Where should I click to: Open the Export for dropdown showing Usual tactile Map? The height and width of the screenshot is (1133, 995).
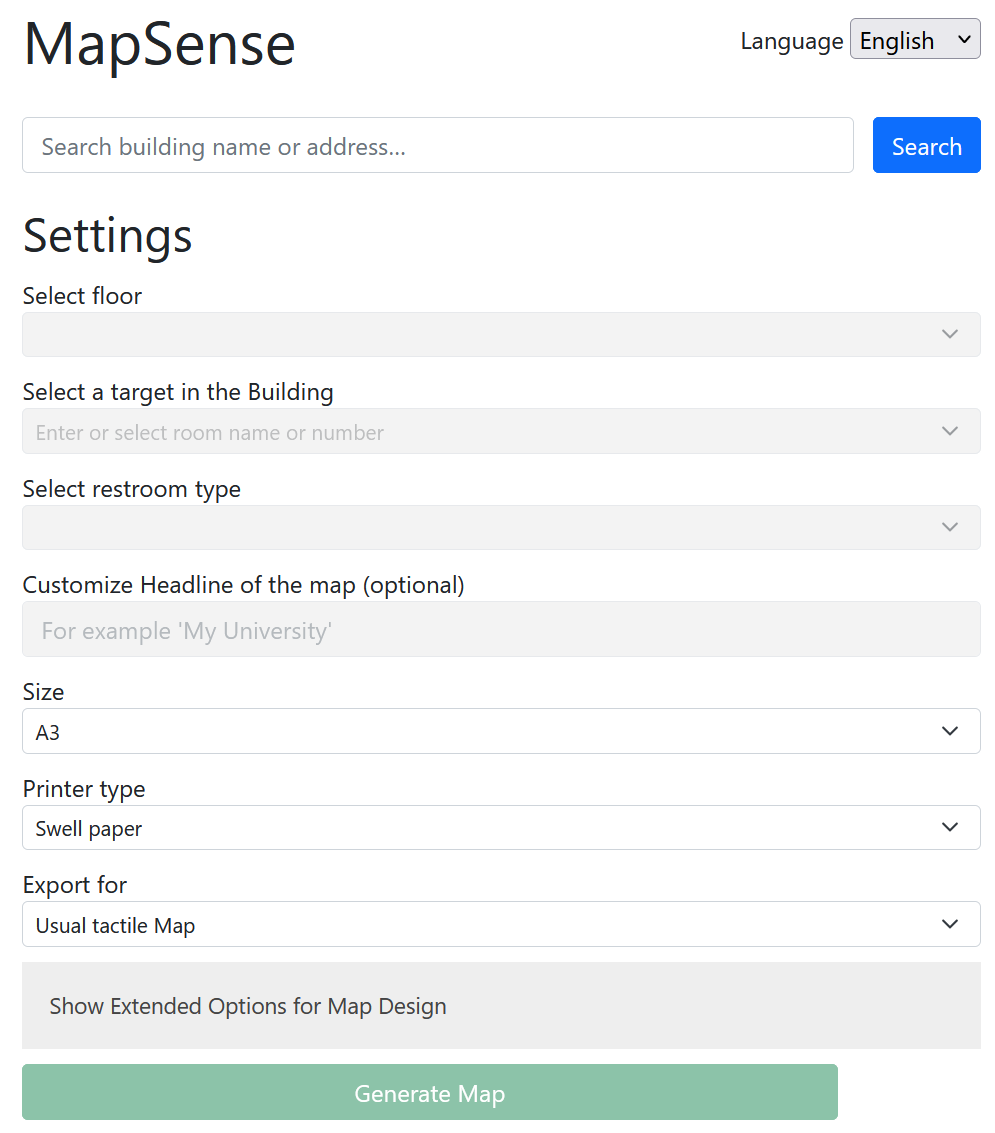point(501,924)
